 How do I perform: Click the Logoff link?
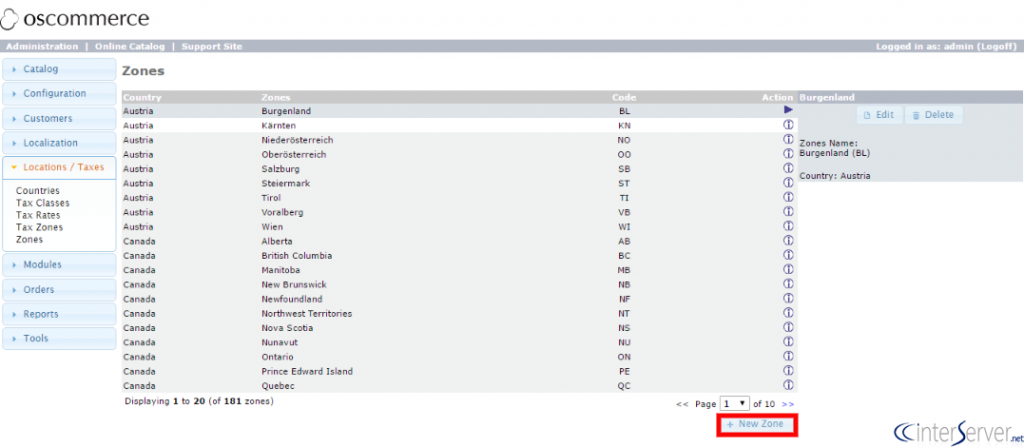(997, 46)
